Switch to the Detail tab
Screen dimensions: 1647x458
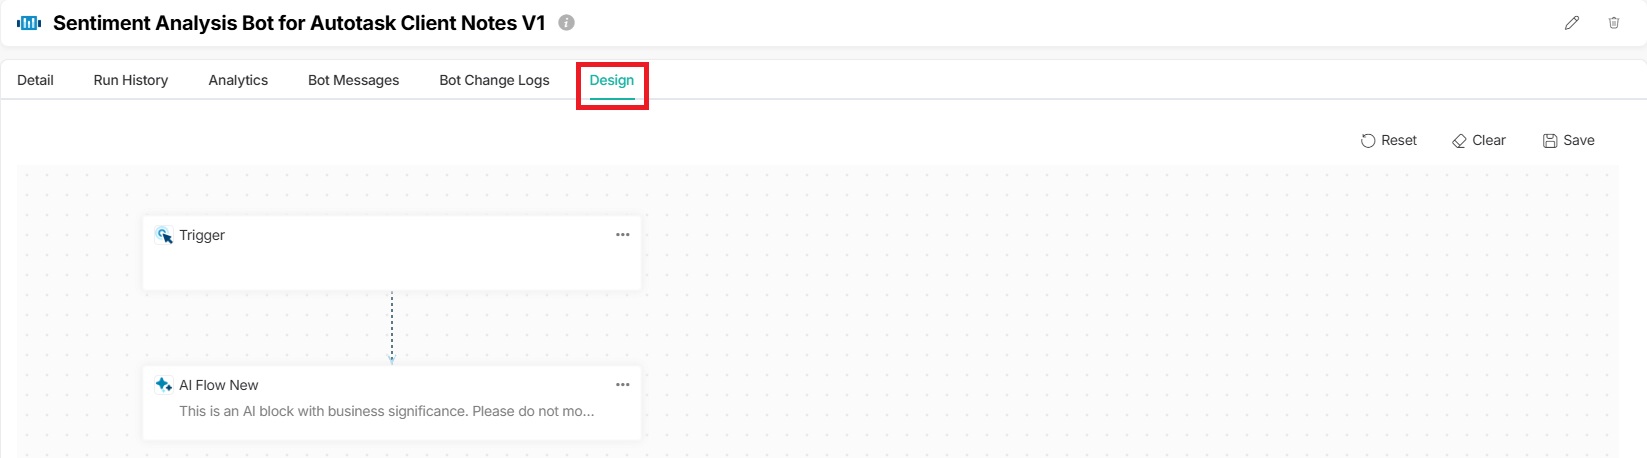pyautogui.click(x=35, y=80)
